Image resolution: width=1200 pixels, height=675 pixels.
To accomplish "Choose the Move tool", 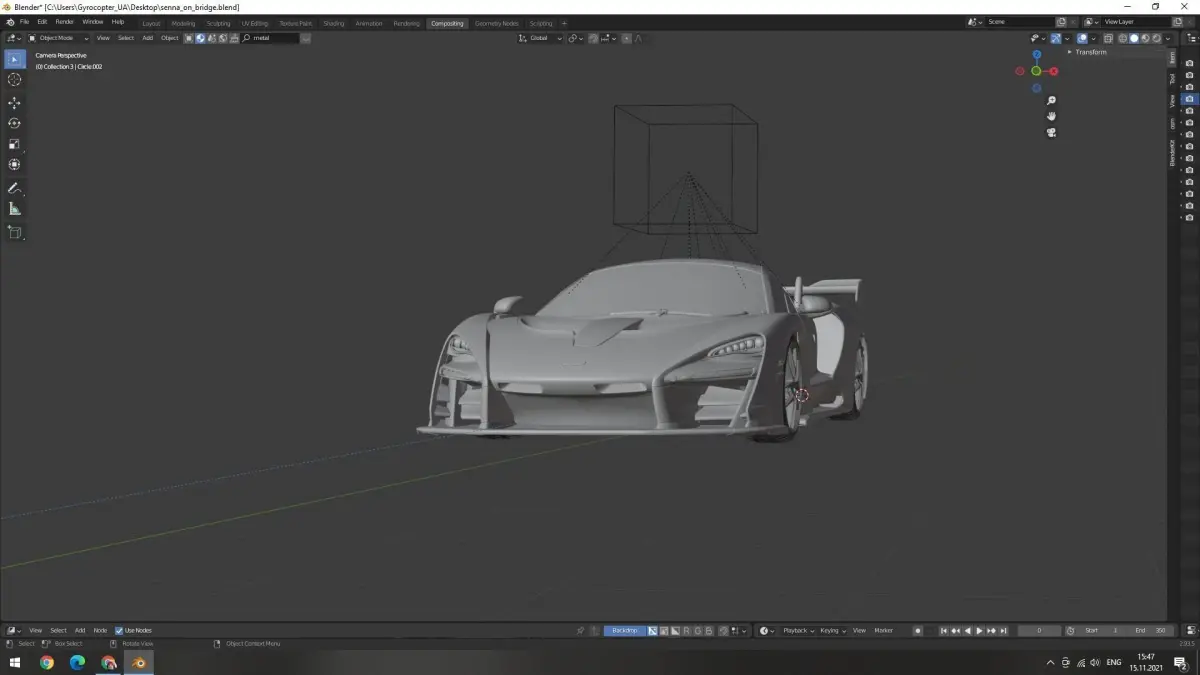I will click(14, 103).
